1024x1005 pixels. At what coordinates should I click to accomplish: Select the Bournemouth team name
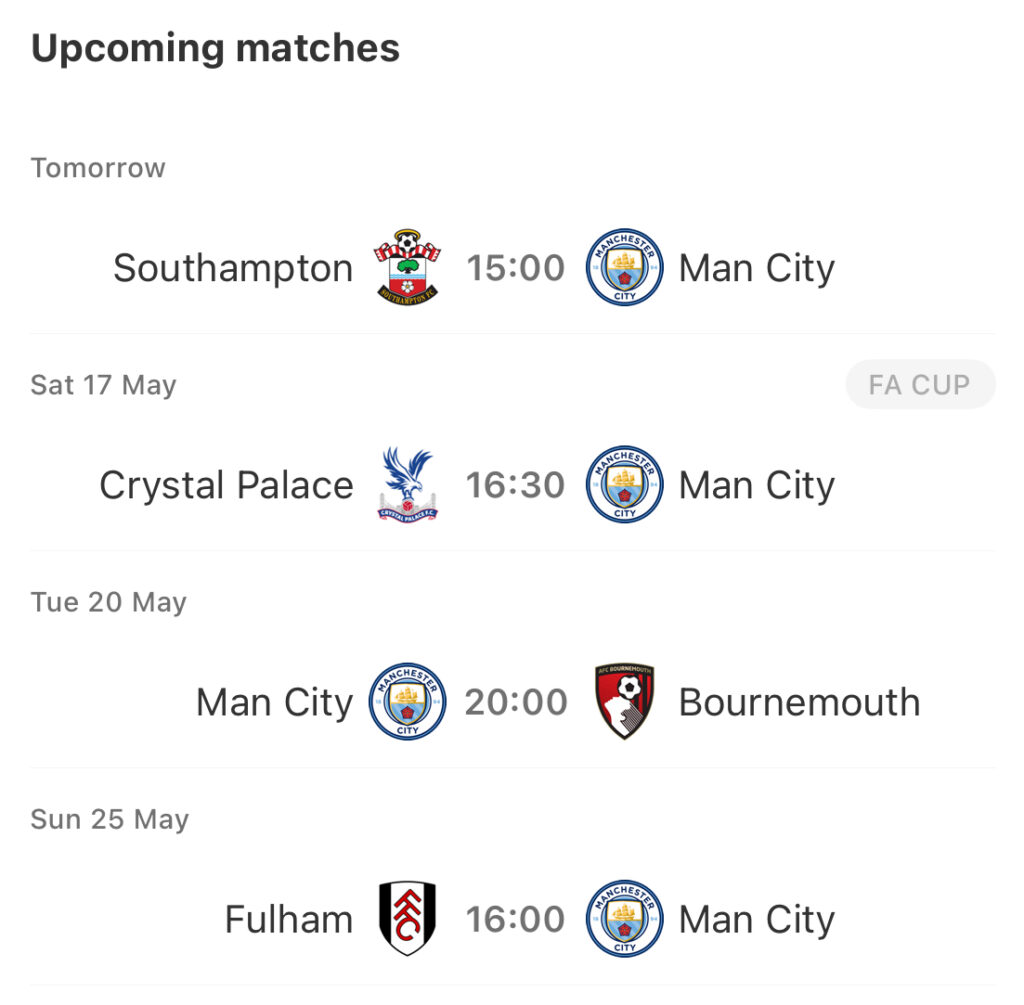tap(799, 702)
